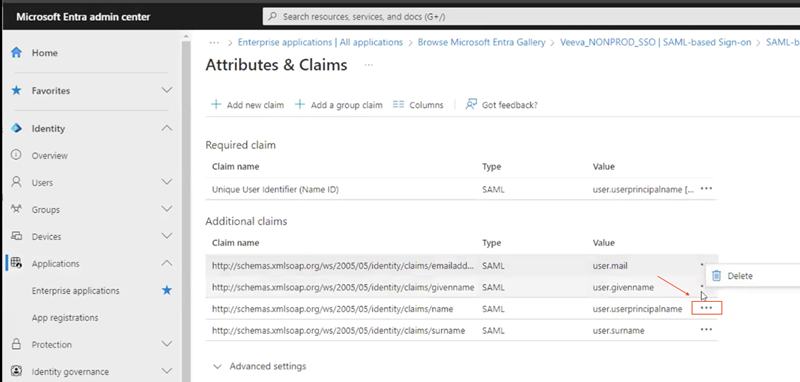Go to Browse Microsoft Entra Gallery breadcrumb
Image resolution: width=800 pixels, height=382 pixels.
482,42
